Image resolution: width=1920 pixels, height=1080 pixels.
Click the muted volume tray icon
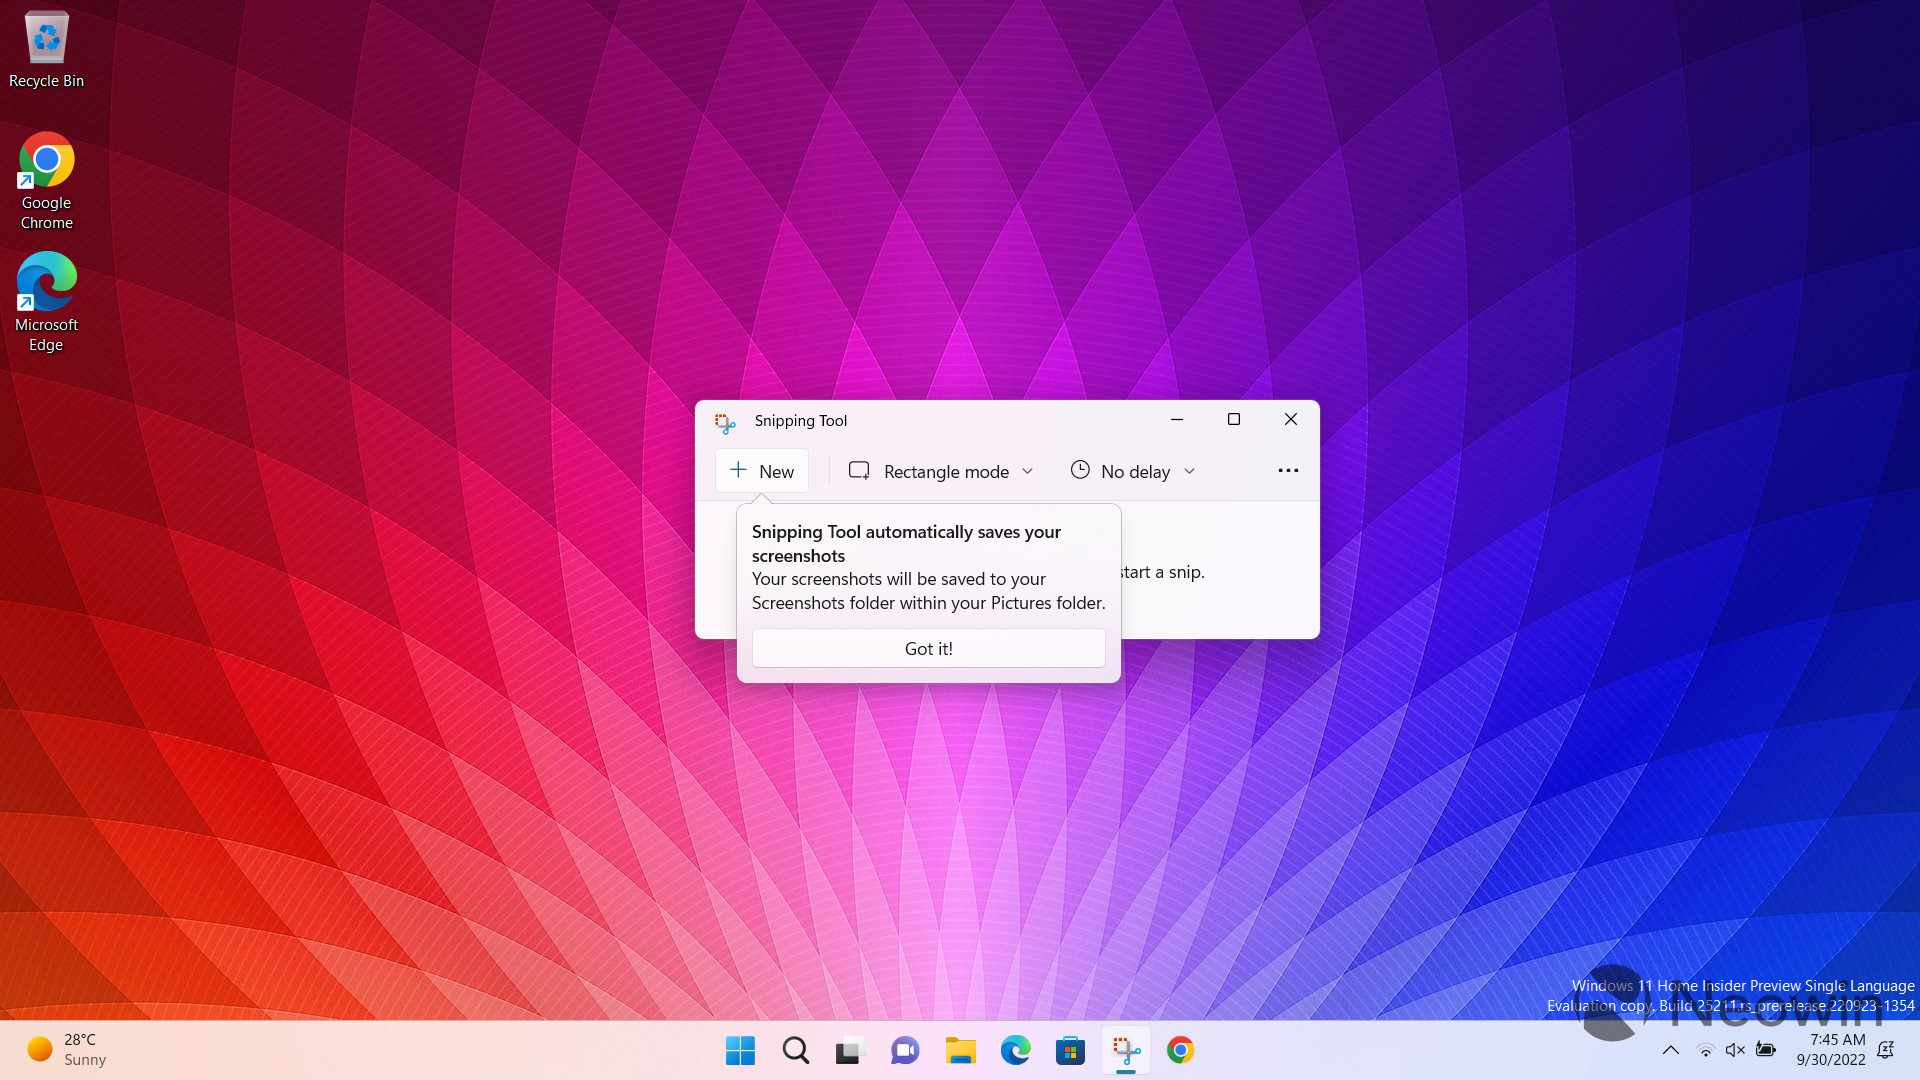1735,1050
